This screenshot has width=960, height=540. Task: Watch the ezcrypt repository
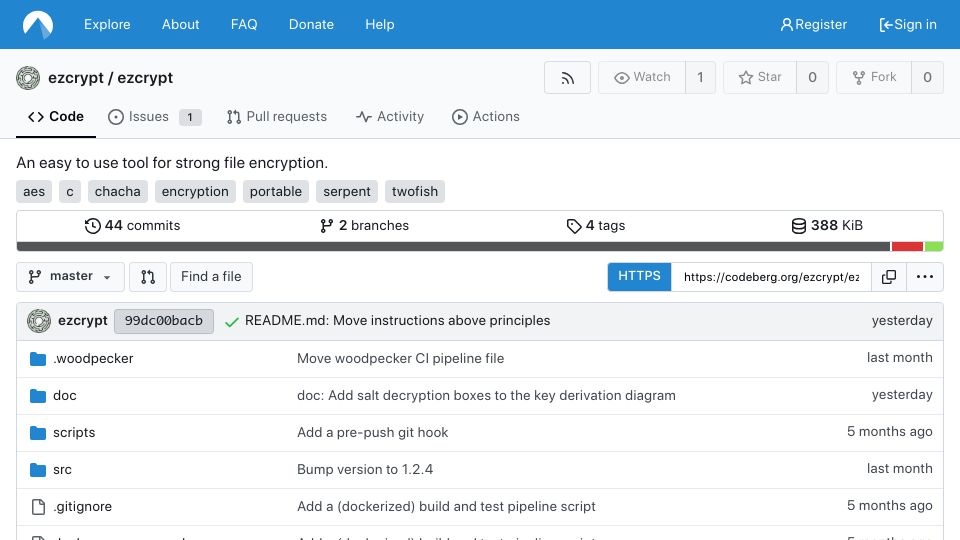pos(642,78)
